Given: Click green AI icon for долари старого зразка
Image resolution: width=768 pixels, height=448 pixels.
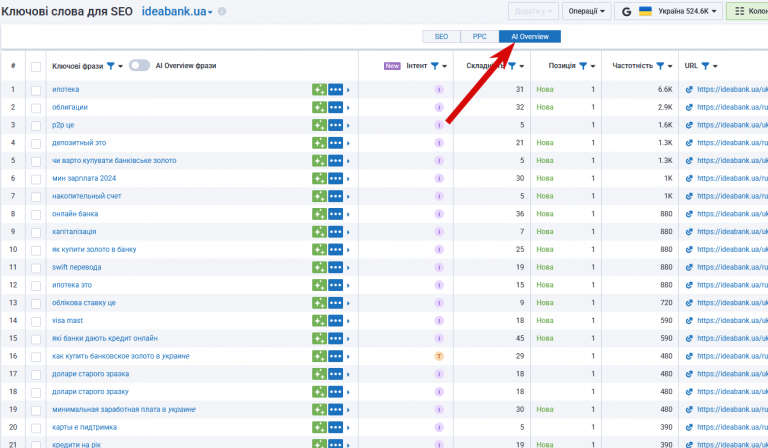Looking at the screenshot, I should (319, 374).
